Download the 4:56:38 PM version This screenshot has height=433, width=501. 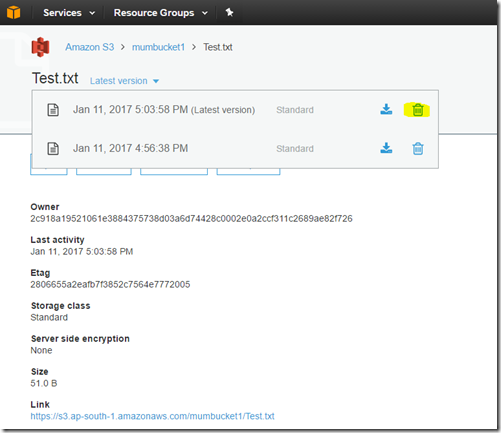[386, 148]
